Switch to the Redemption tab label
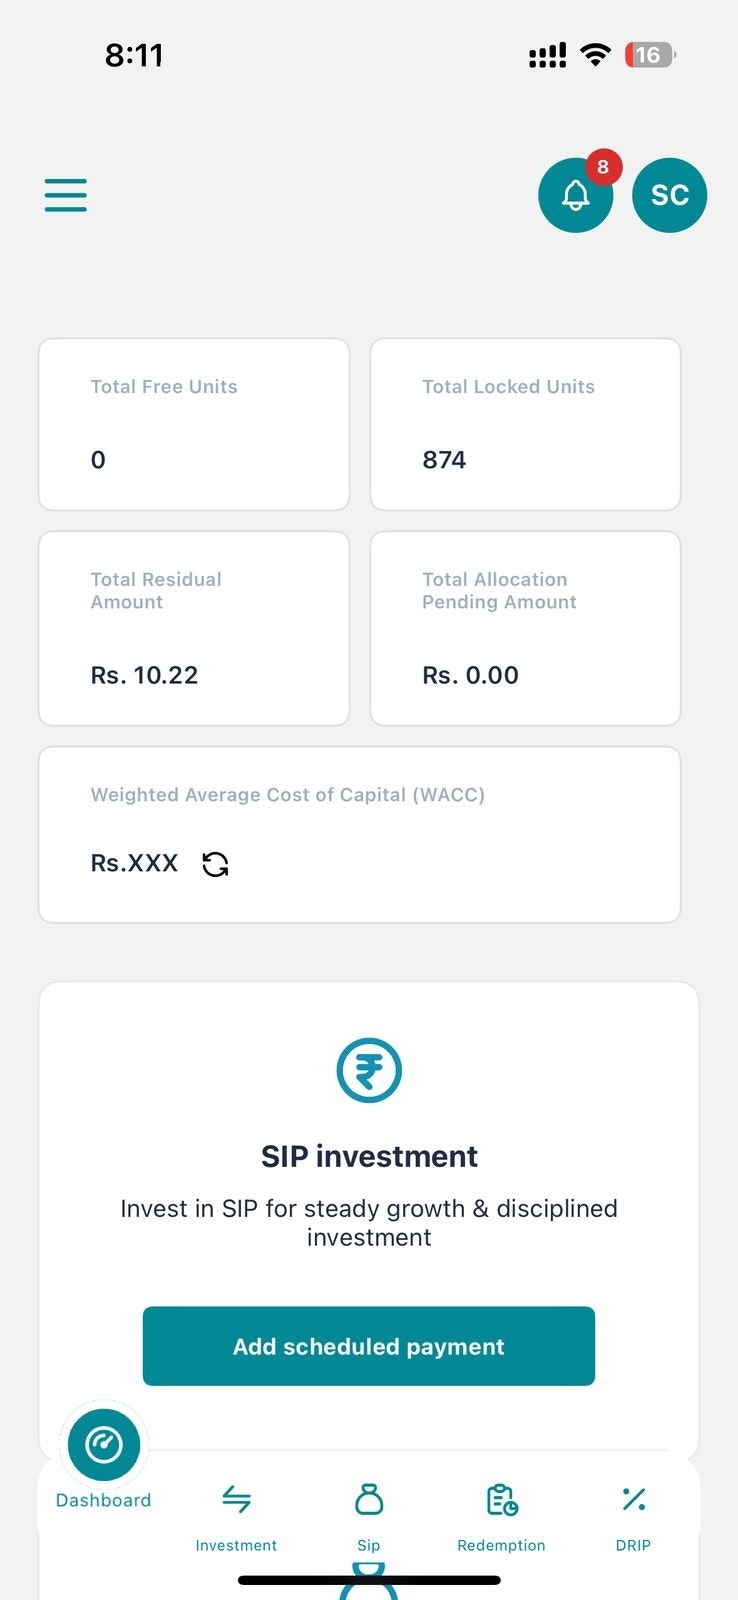This screenshot has height=1600, width=738. coord(502,1545)
